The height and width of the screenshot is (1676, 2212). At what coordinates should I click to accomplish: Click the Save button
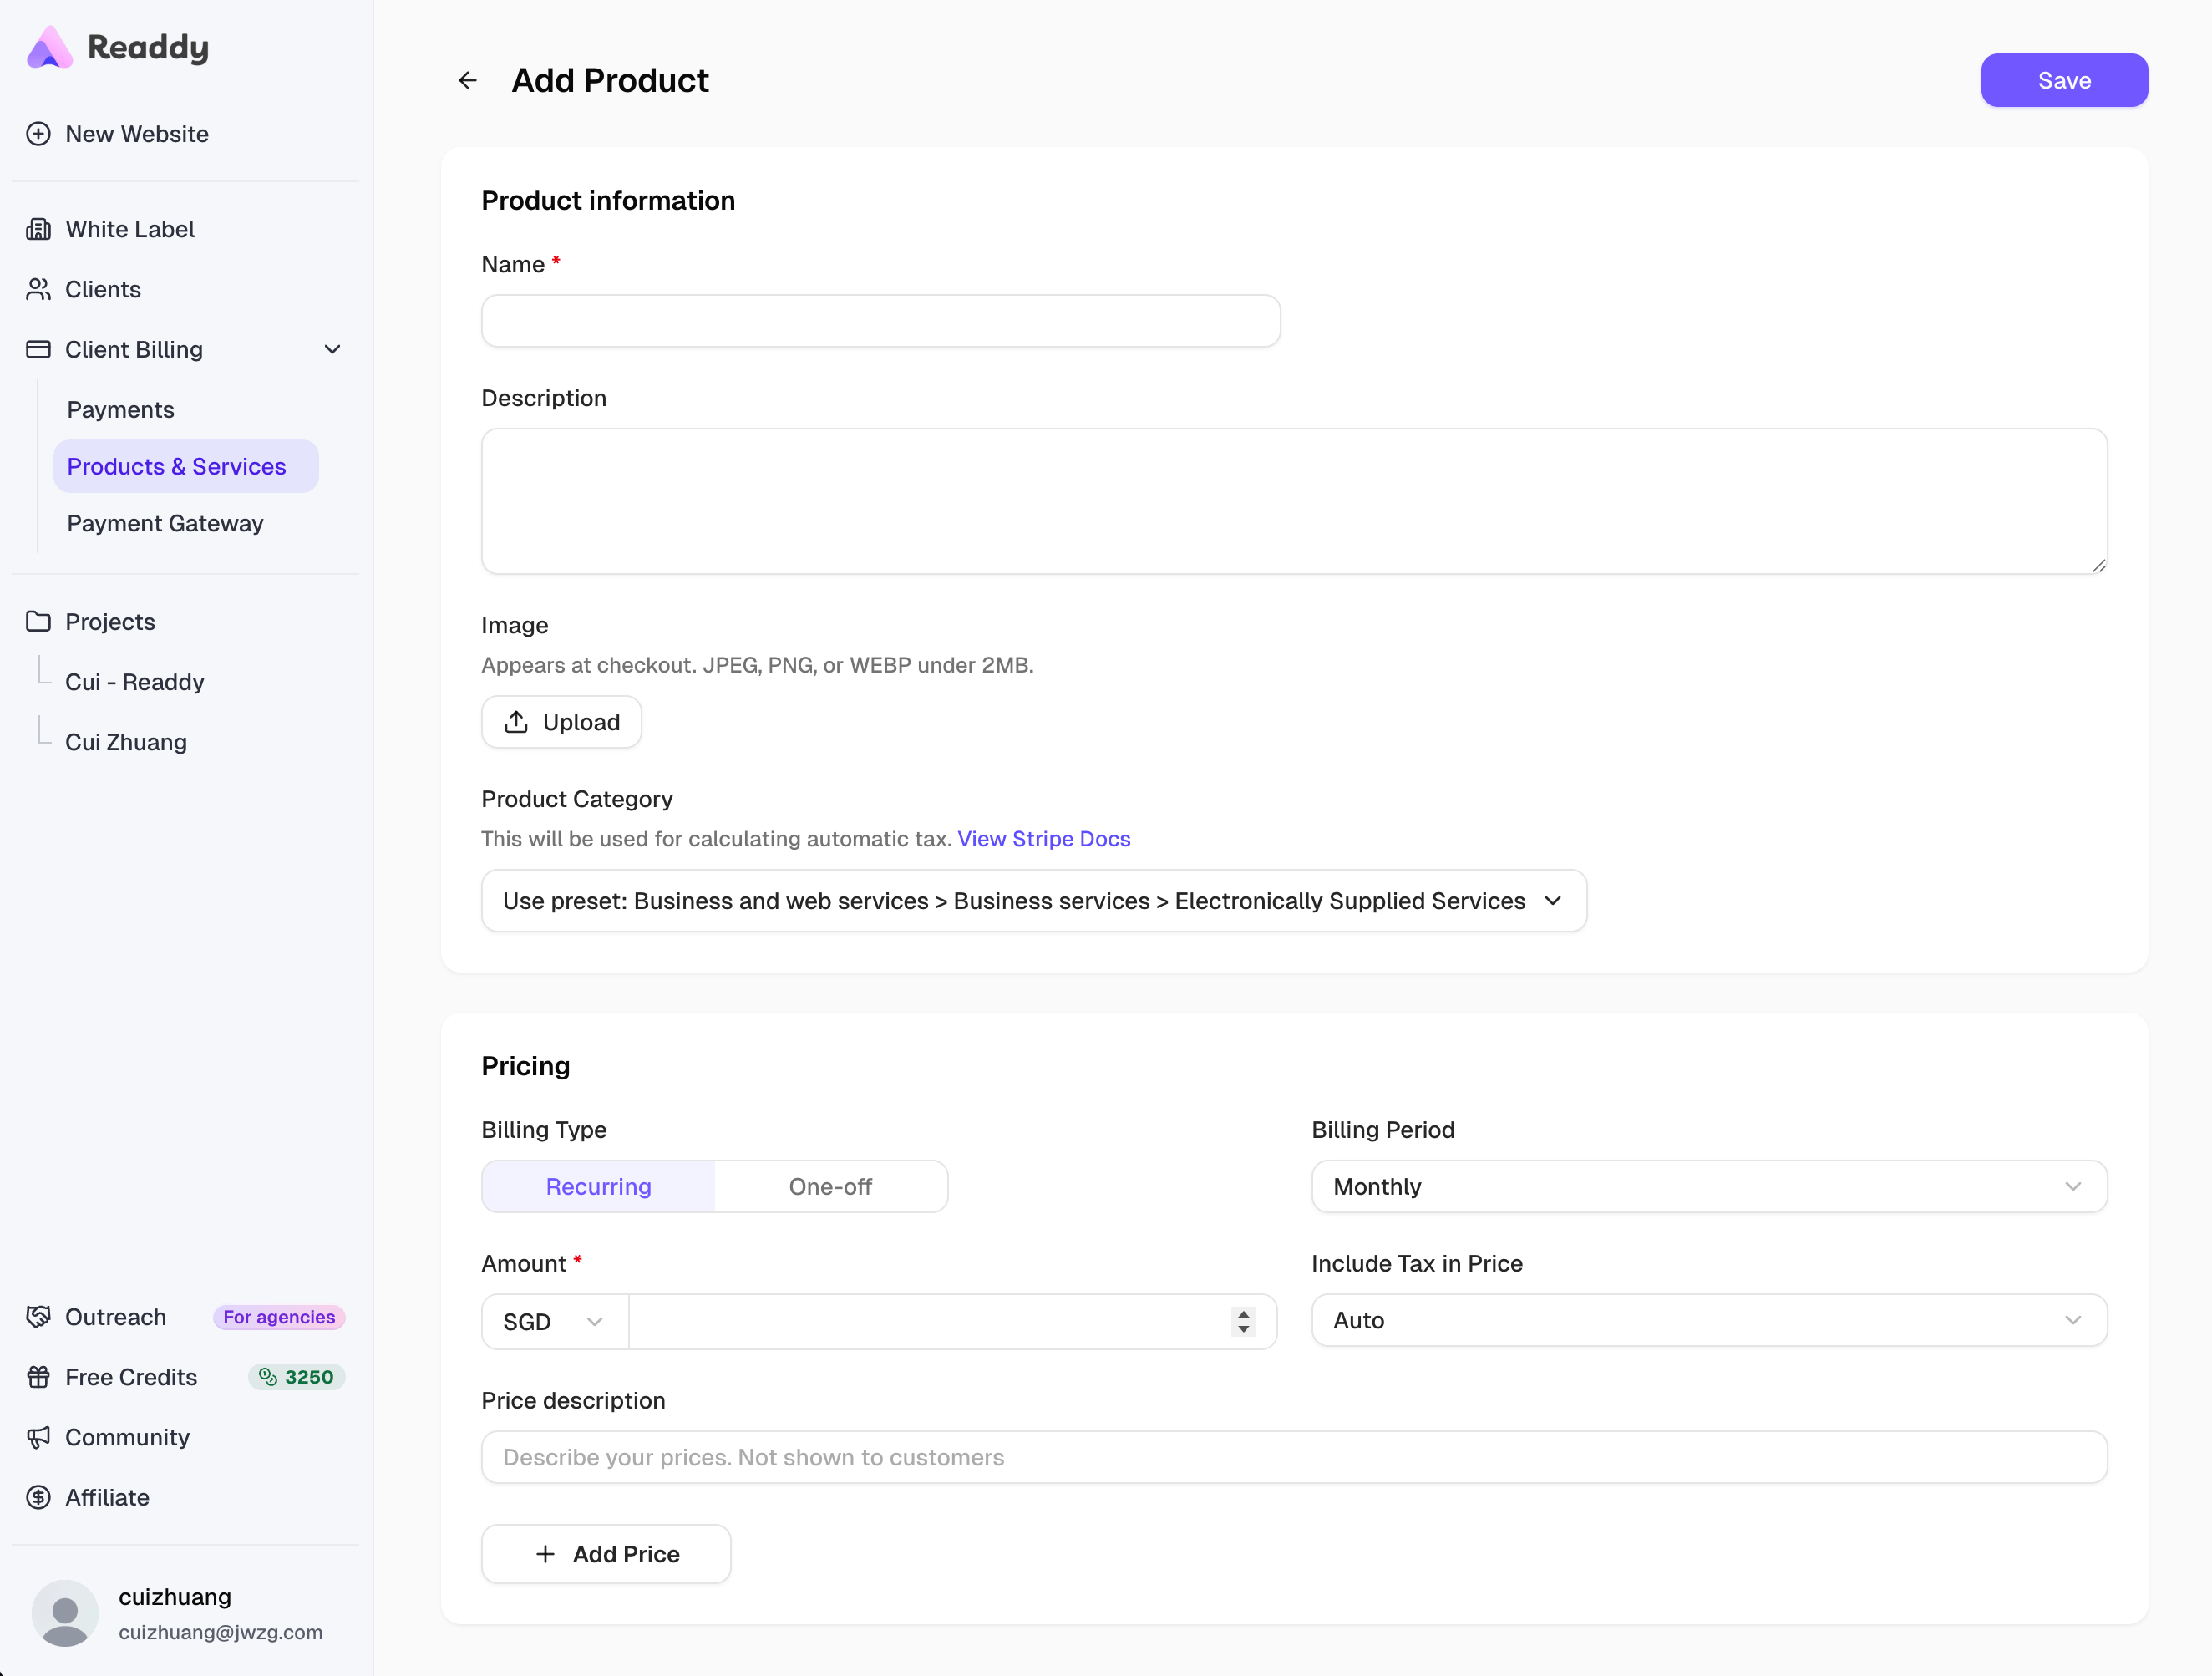(x=2064, y=80)
